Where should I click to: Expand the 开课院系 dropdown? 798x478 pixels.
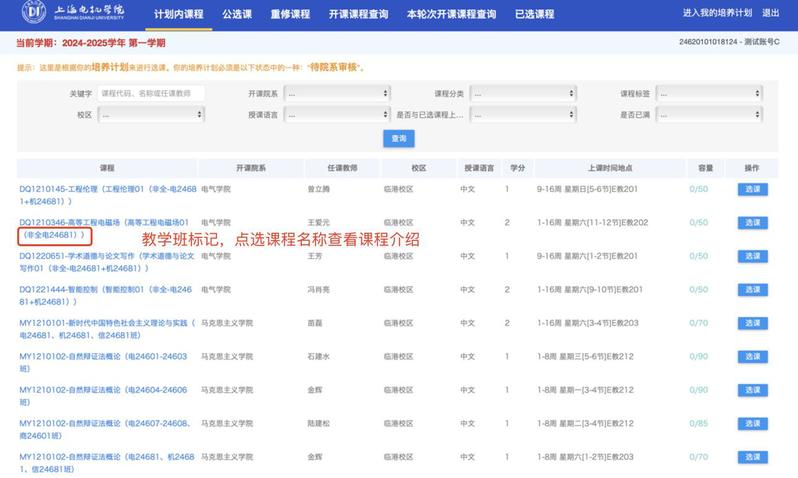(337, 93)
